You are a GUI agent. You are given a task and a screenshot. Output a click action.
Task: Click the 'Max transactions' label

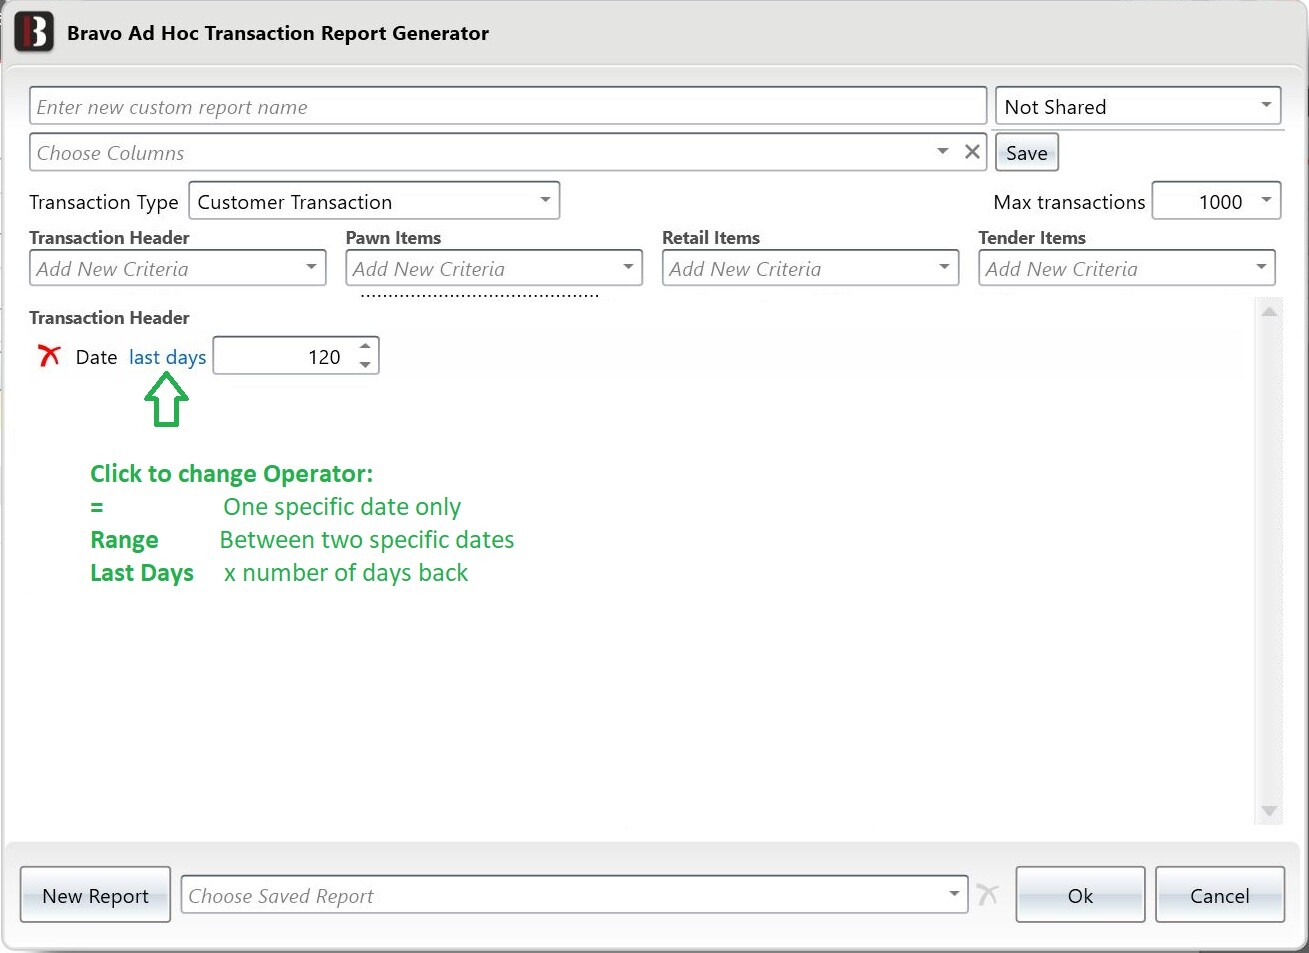coord(1069,202)
